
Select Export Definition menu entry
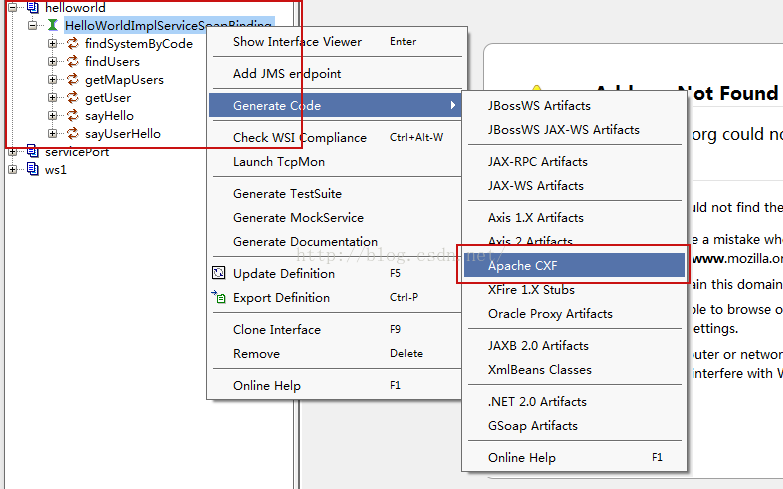(x=335, y=297)
